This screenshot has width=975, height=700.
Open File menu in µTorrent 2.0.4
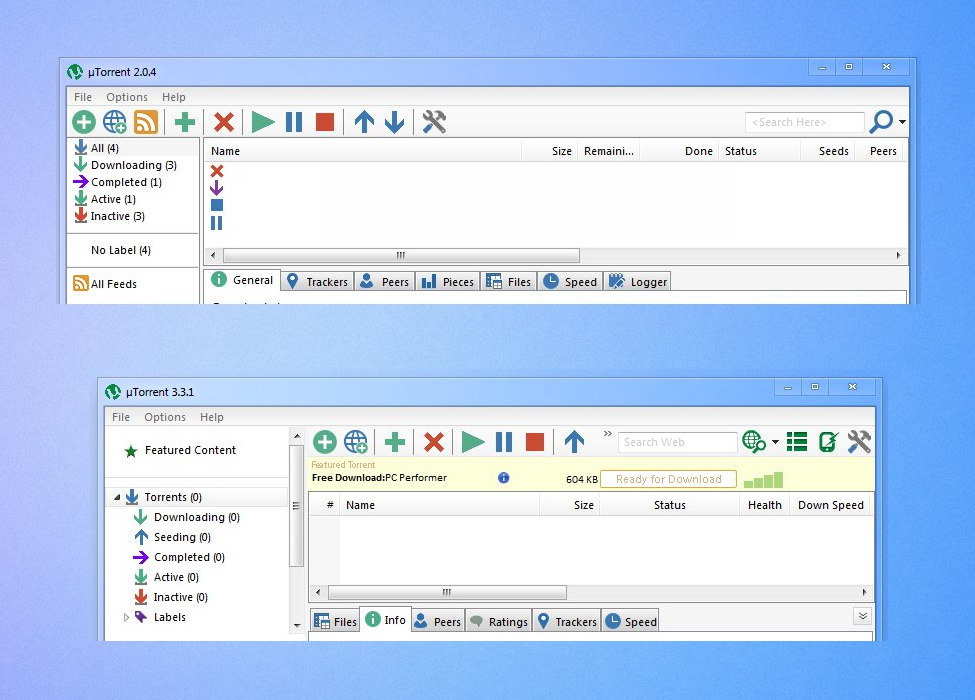click(83, 97)
